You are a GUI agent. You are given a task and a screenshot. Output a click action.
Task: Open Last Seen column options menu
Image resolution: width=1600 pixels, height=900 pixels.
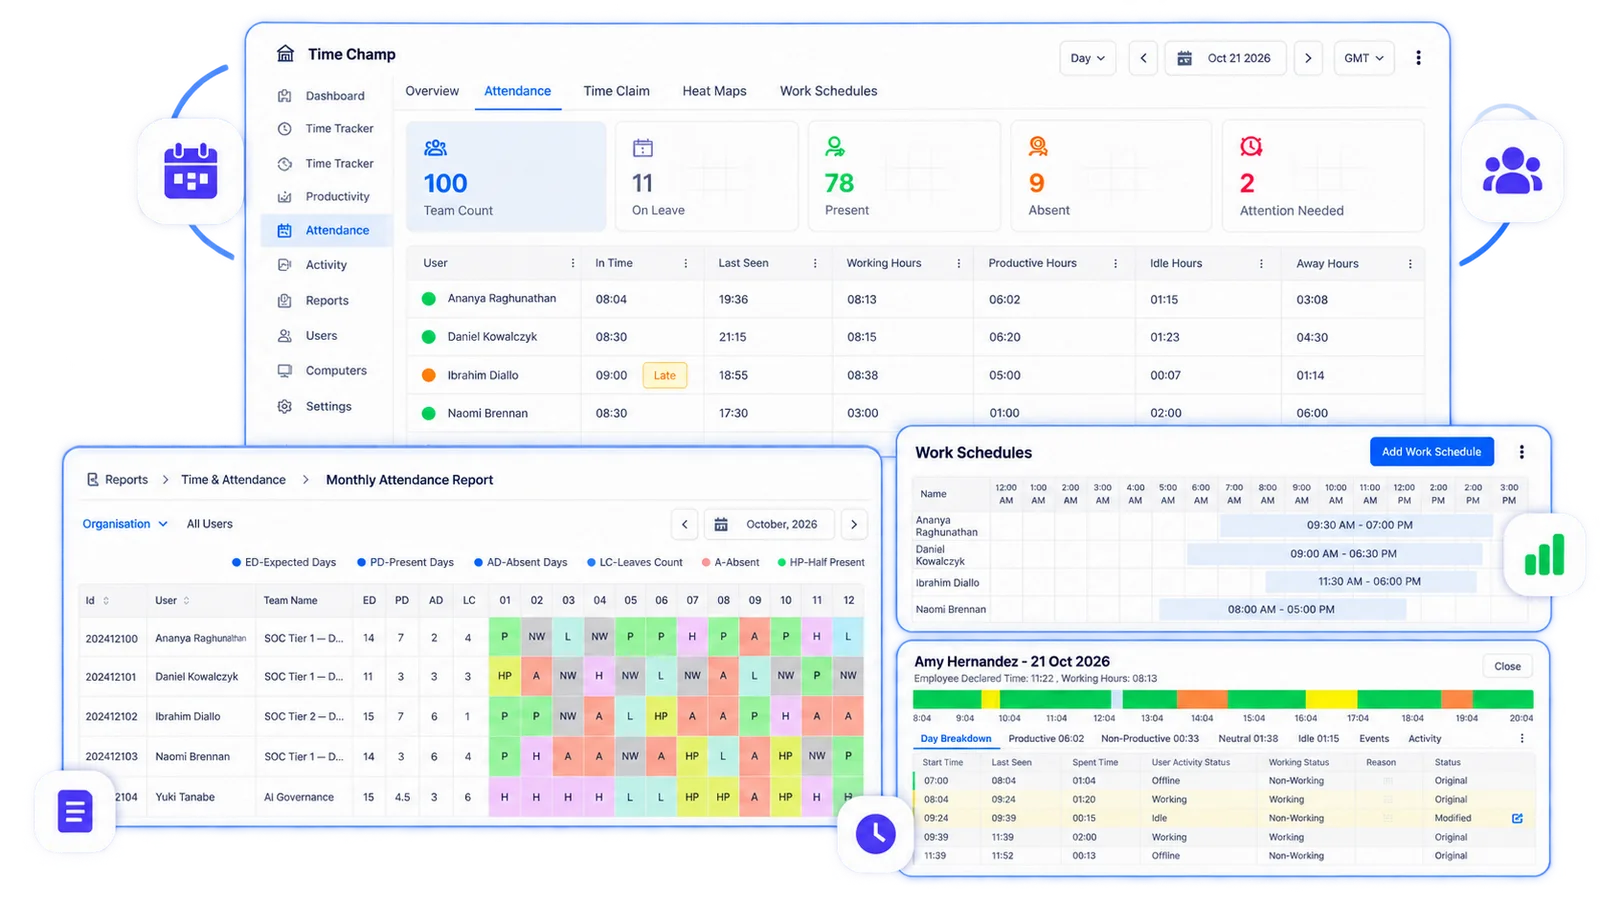(815, 263)
